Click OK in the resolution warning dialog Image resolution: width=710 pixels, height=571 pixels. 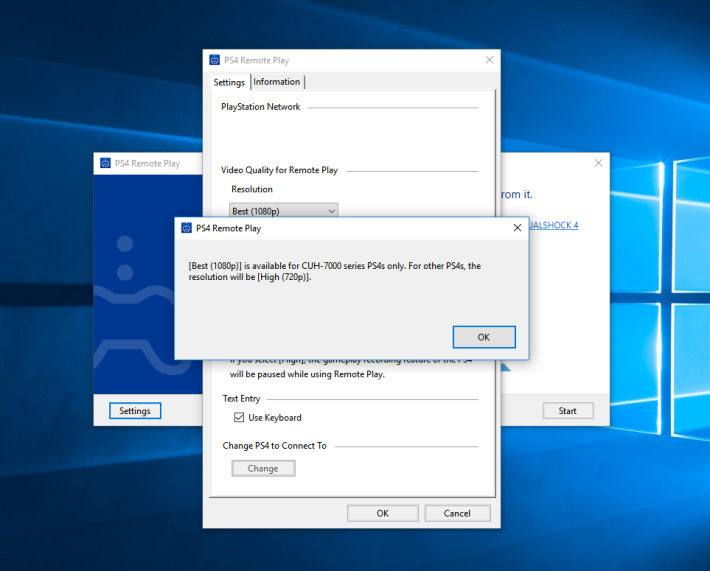click(x=484, y=337)
